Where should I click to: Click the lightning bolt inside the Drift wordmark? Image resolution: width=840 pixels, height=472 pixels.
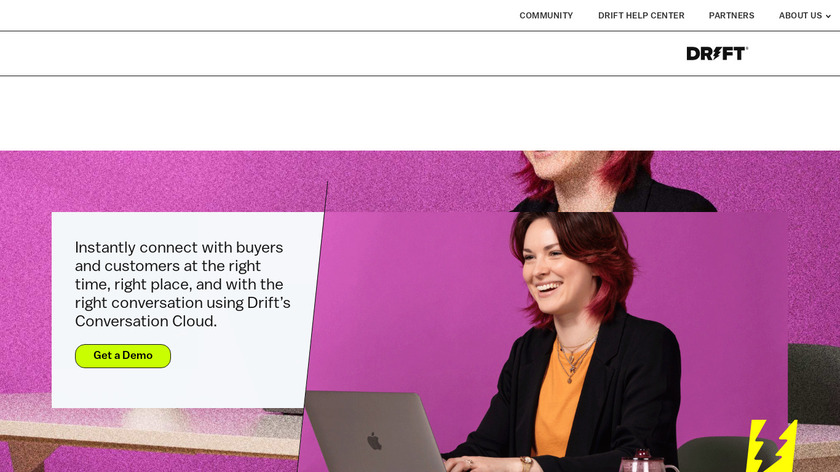(717, 54)
